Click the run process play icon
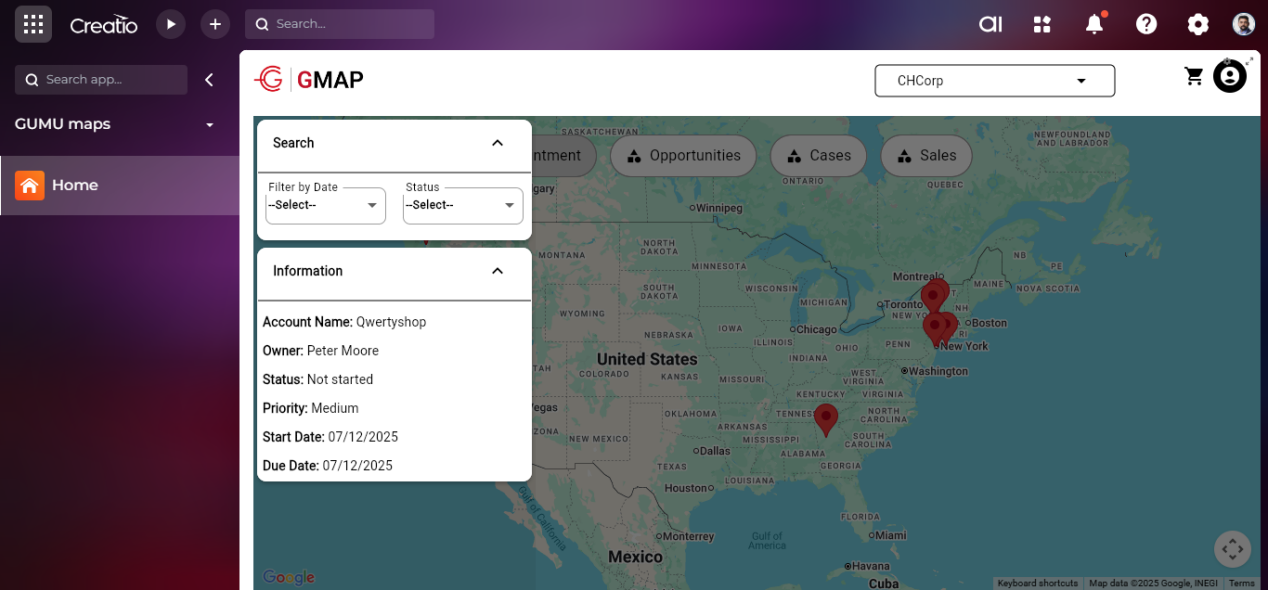Screen dimensions: 1268x590 click(x=171, y=24)
